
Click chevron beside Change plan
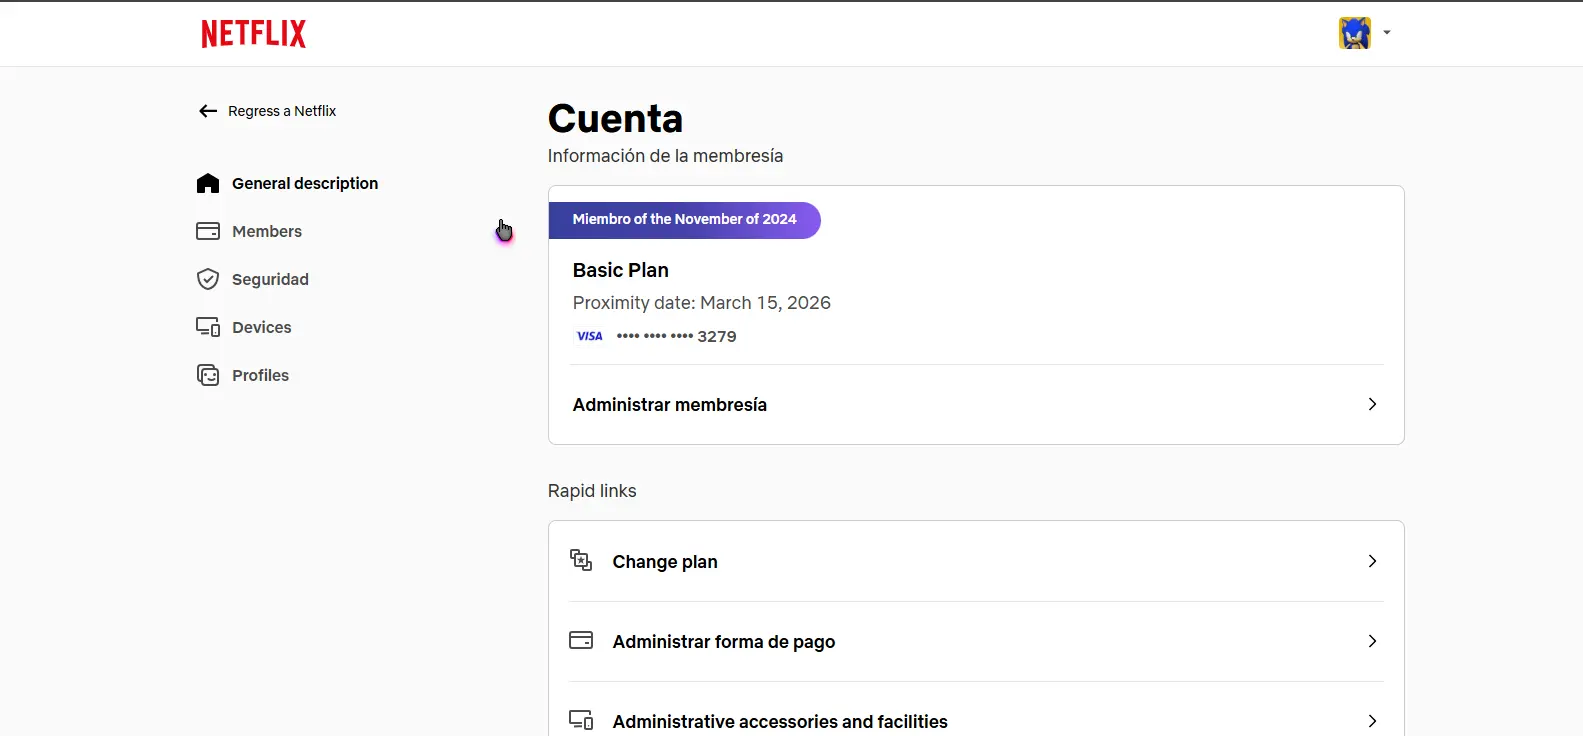1372,561
